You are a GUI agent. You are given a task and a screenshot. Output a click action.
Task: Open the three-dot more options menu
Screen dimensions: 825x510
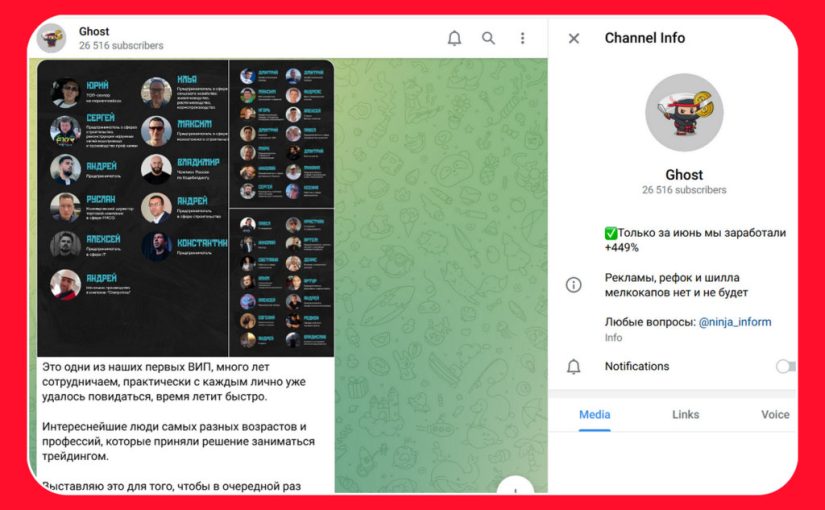pyautogui.click(x=522, y=38)
